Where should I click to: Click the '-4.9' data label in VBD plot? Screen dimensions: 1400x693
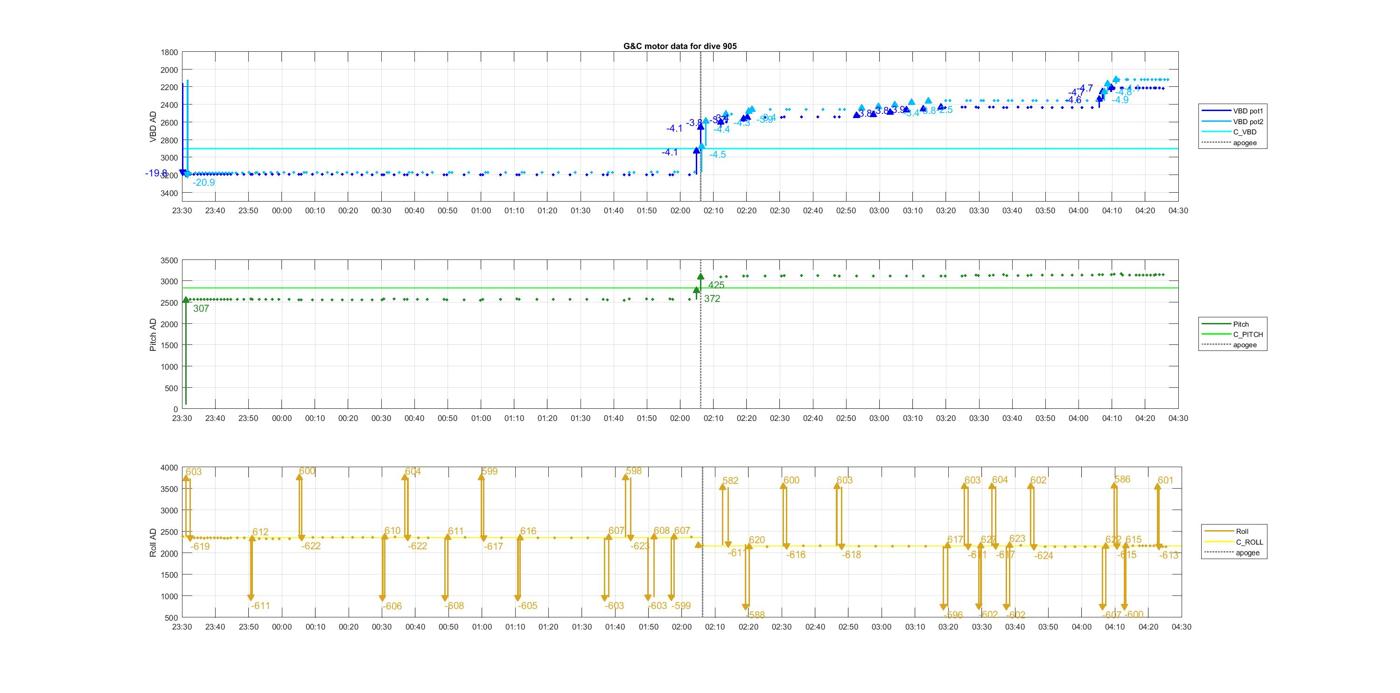point(1121,100)
